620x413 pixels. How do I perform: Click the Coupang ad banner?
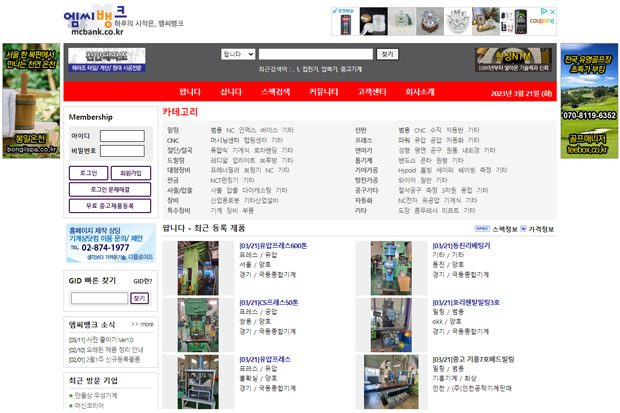pyautogui.click(x=444, y=21)
